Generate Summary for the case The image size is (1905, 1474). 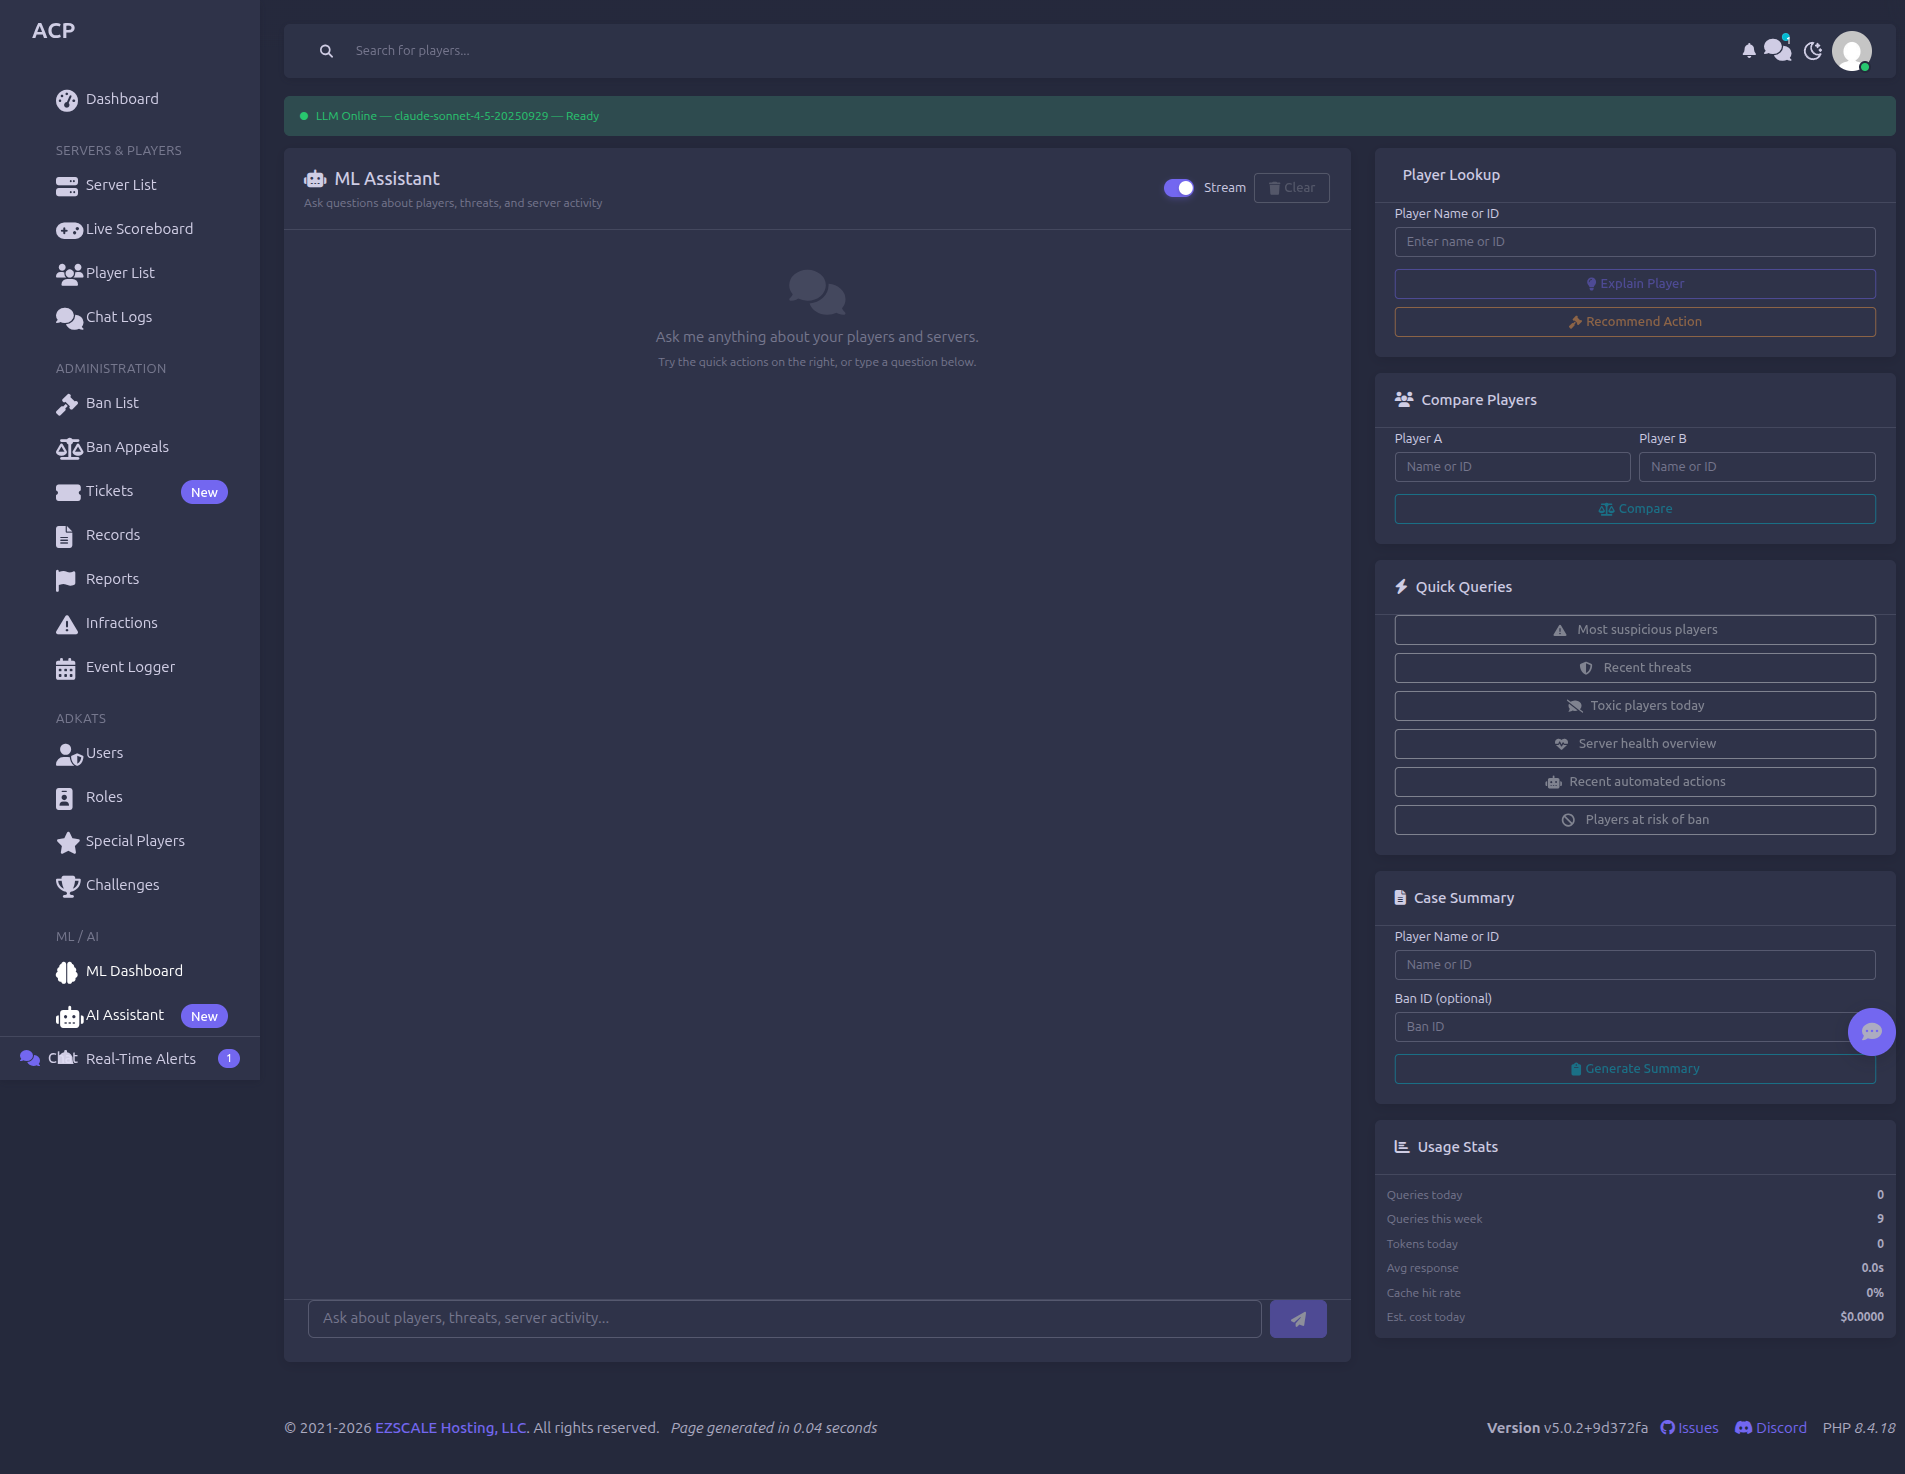1635,1069
